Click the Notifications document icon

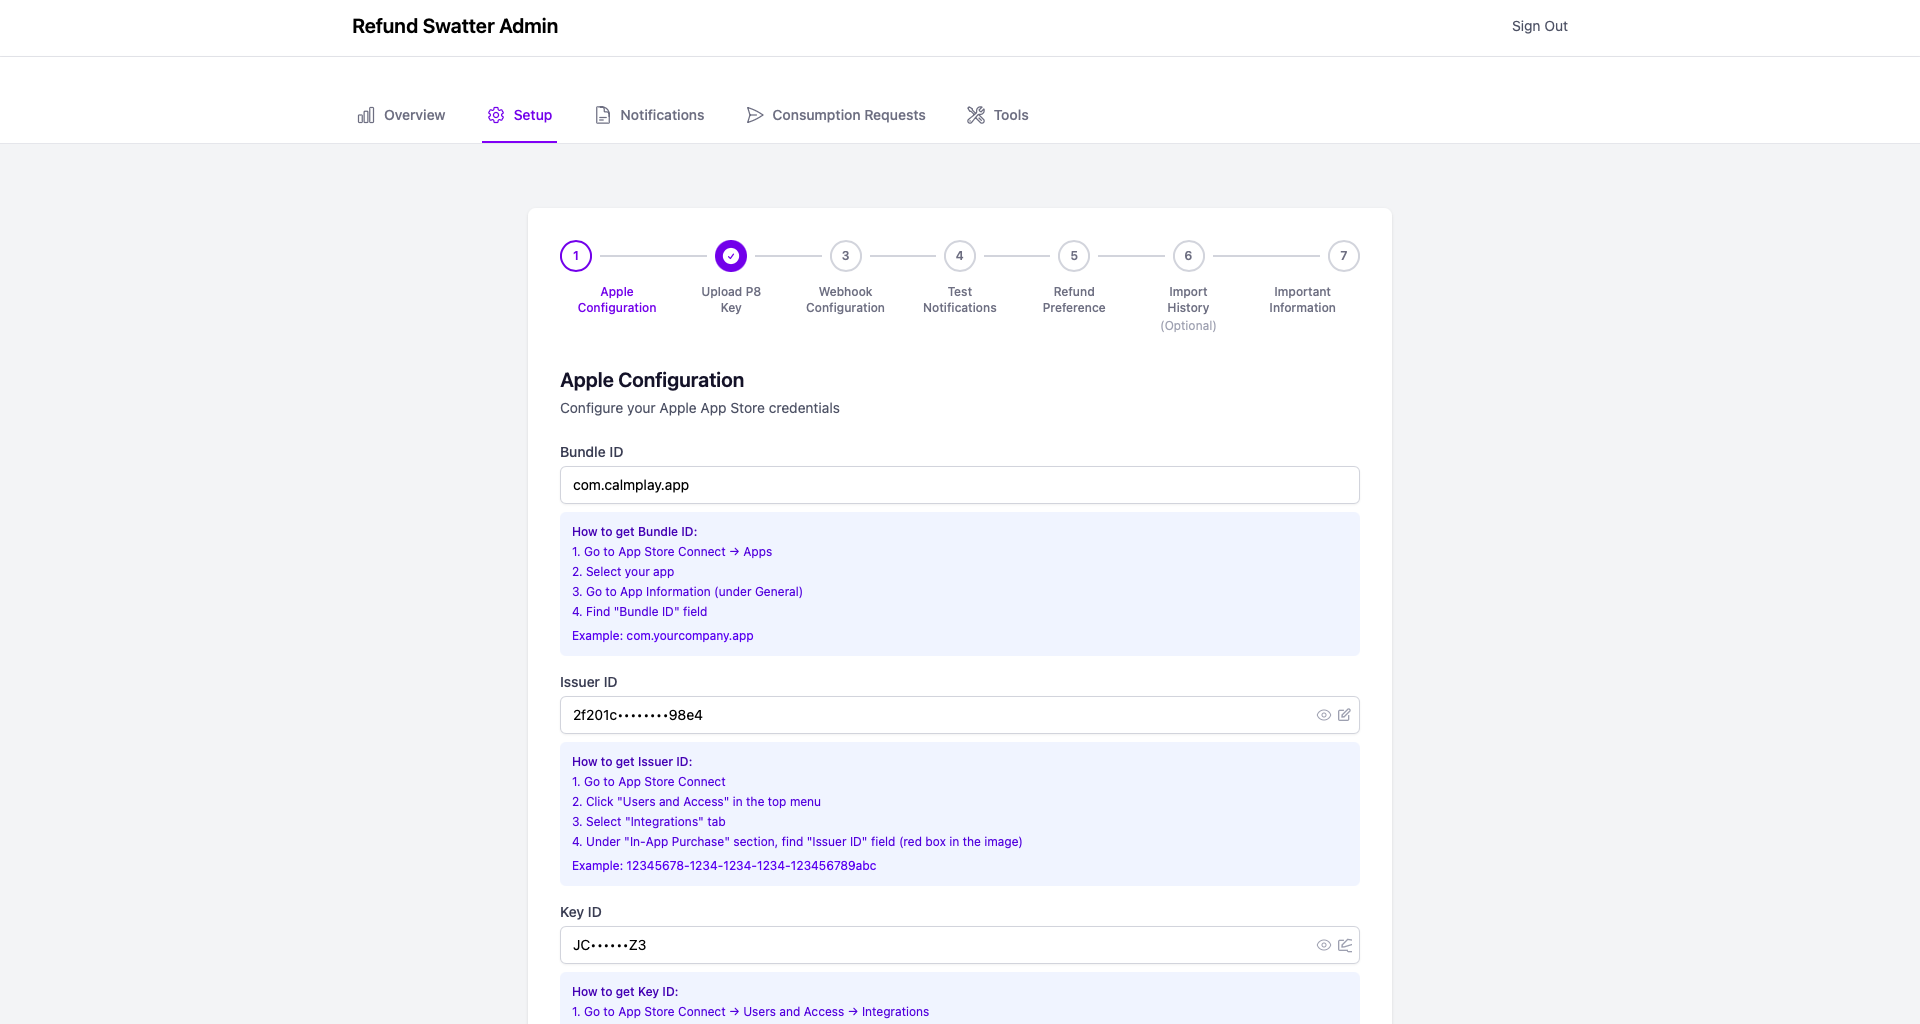pos(603,115)
